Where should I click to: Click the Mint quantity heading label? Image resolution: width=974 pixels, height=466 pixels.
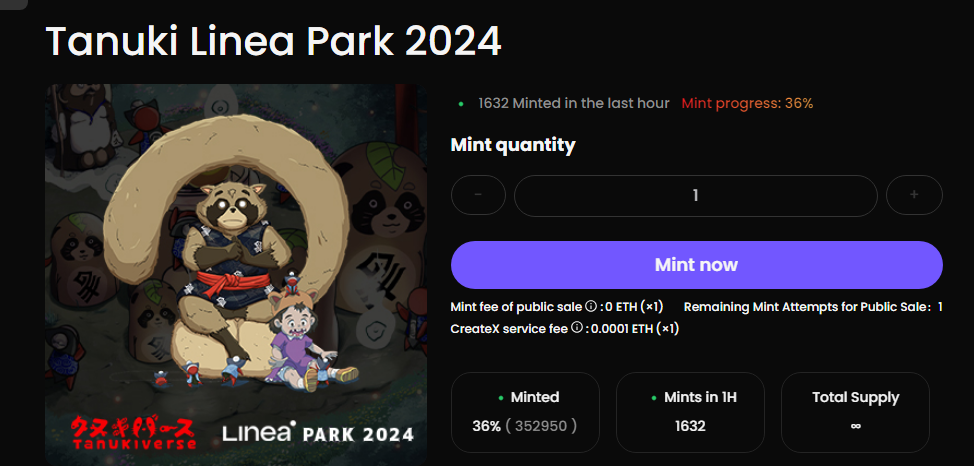pyautogui.click(x=513, y=145)
